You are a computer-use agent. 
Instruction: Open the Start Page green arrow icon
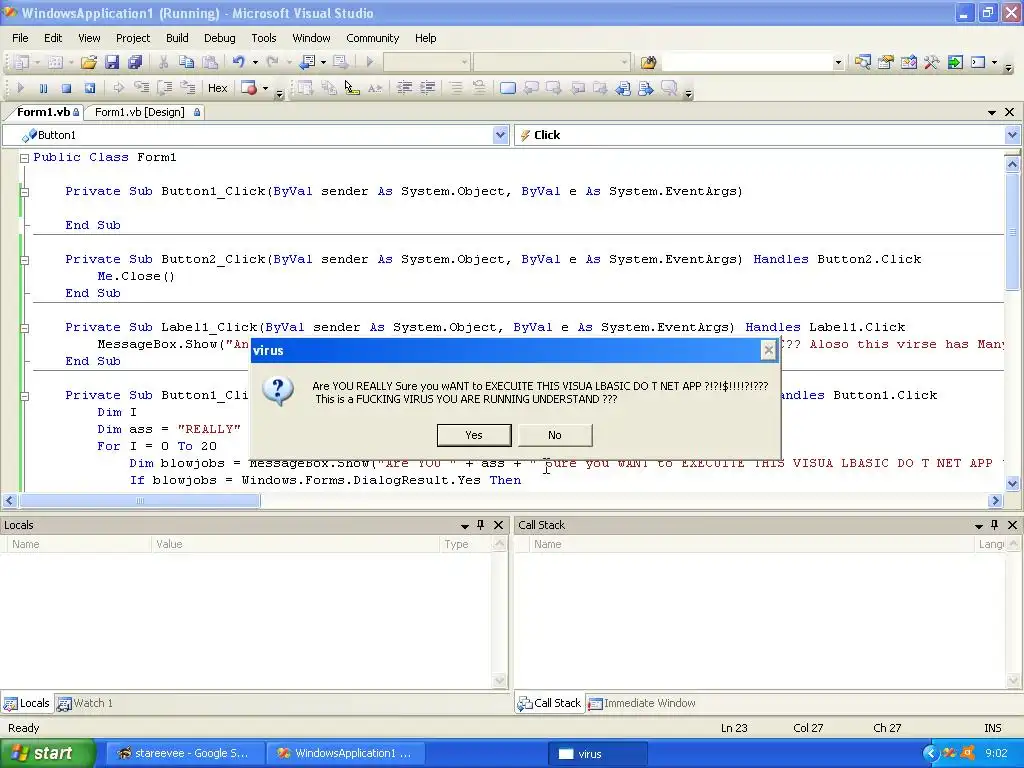[x=955, y=62]
